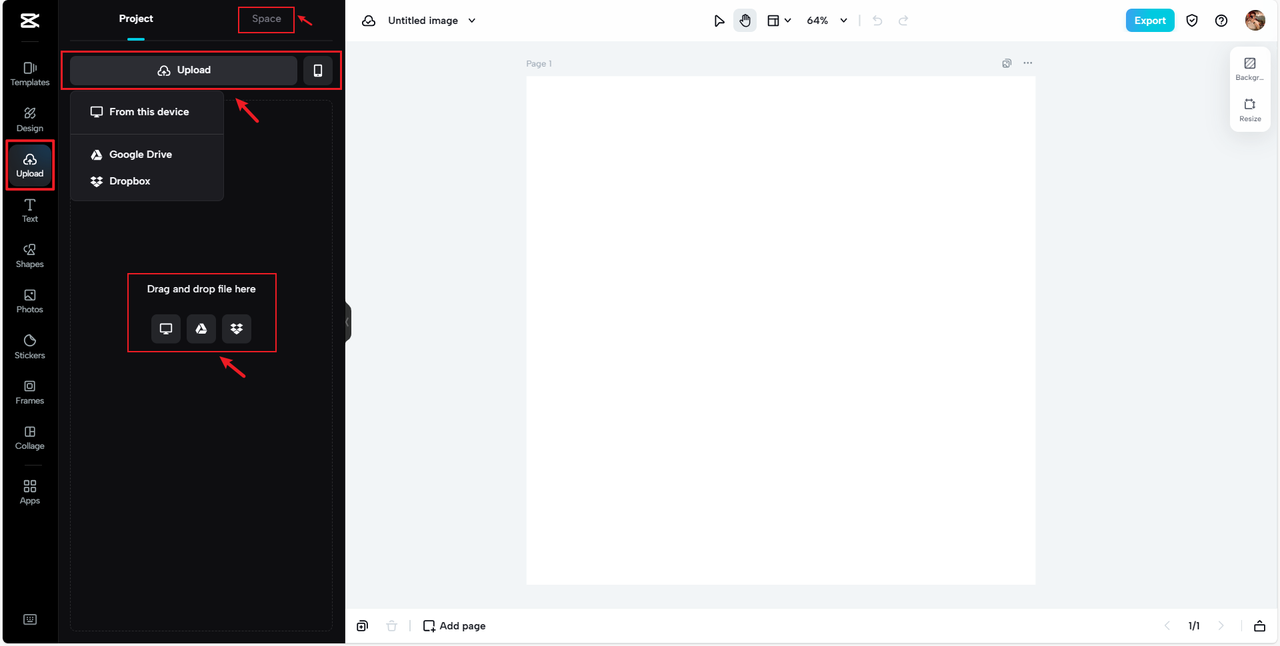
Task: Click the 1/1 page indicator
Action: coord(1194,626)
